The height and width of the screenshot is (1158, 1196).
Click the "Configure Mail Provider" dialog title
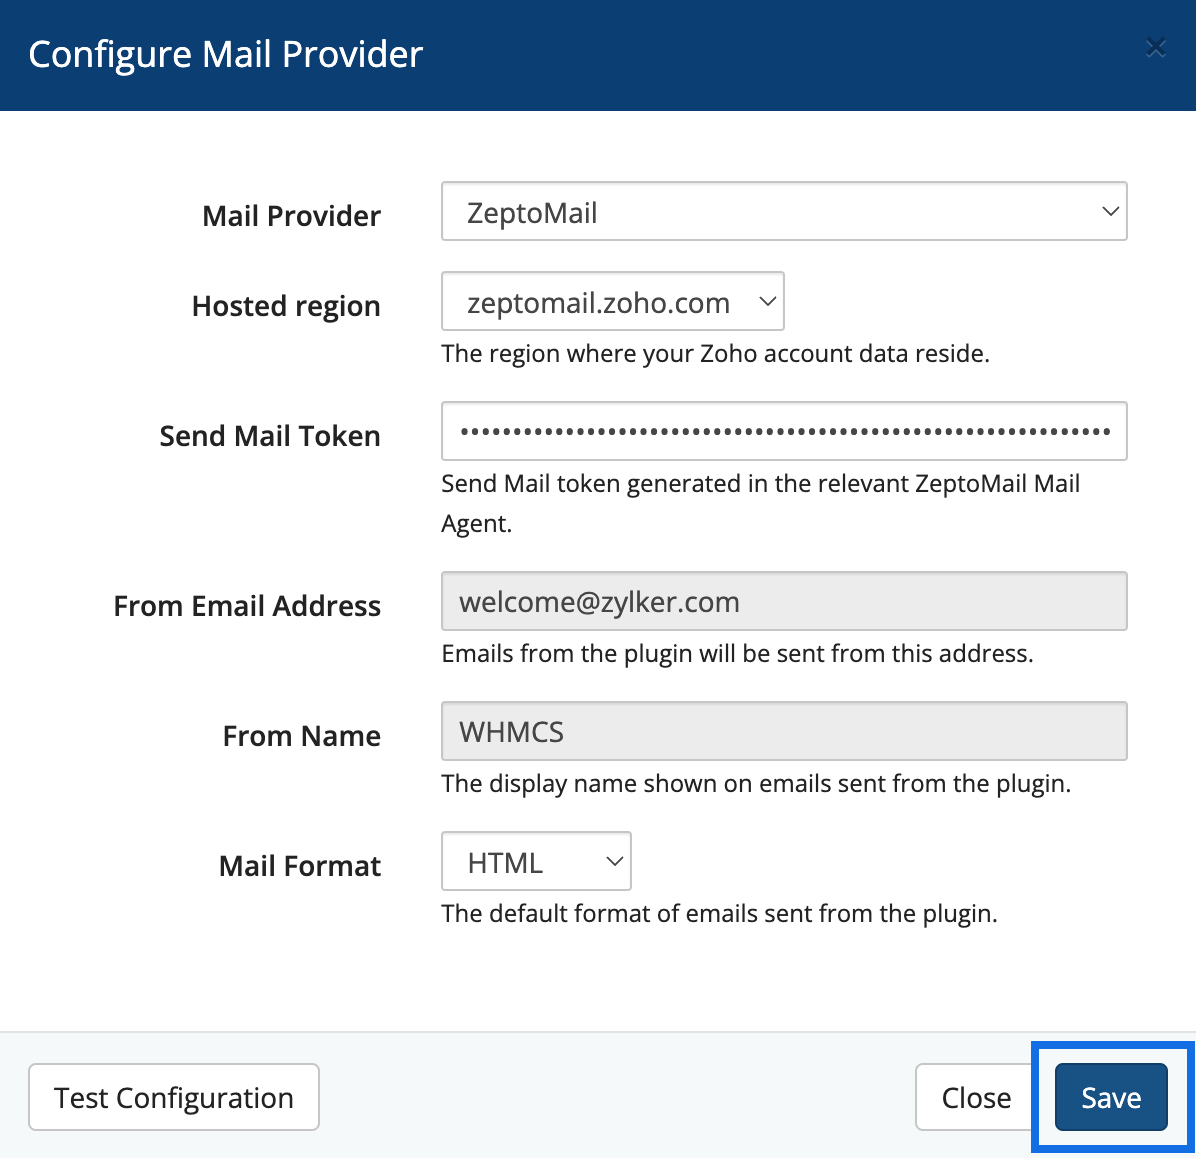(x=226, y=54)
